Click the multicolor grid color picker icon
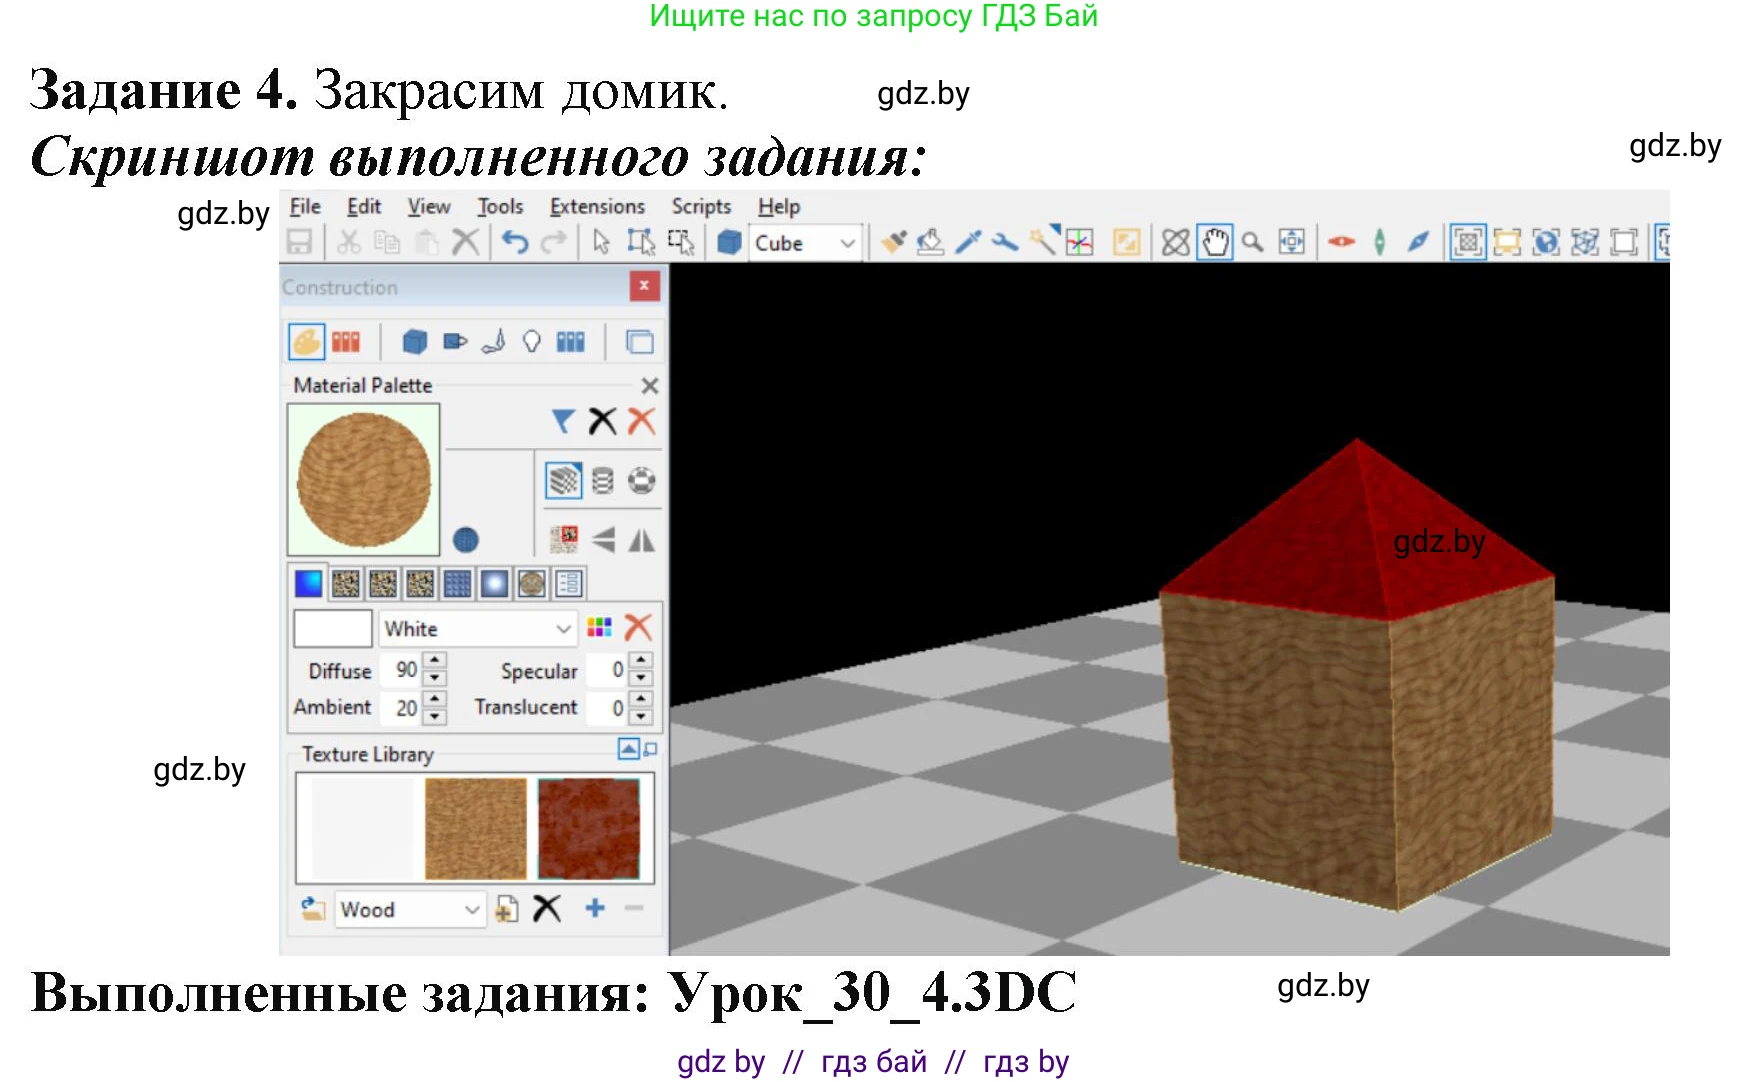The width and height of the screenshot is (1749, 1082). click(x=599, y=628)
